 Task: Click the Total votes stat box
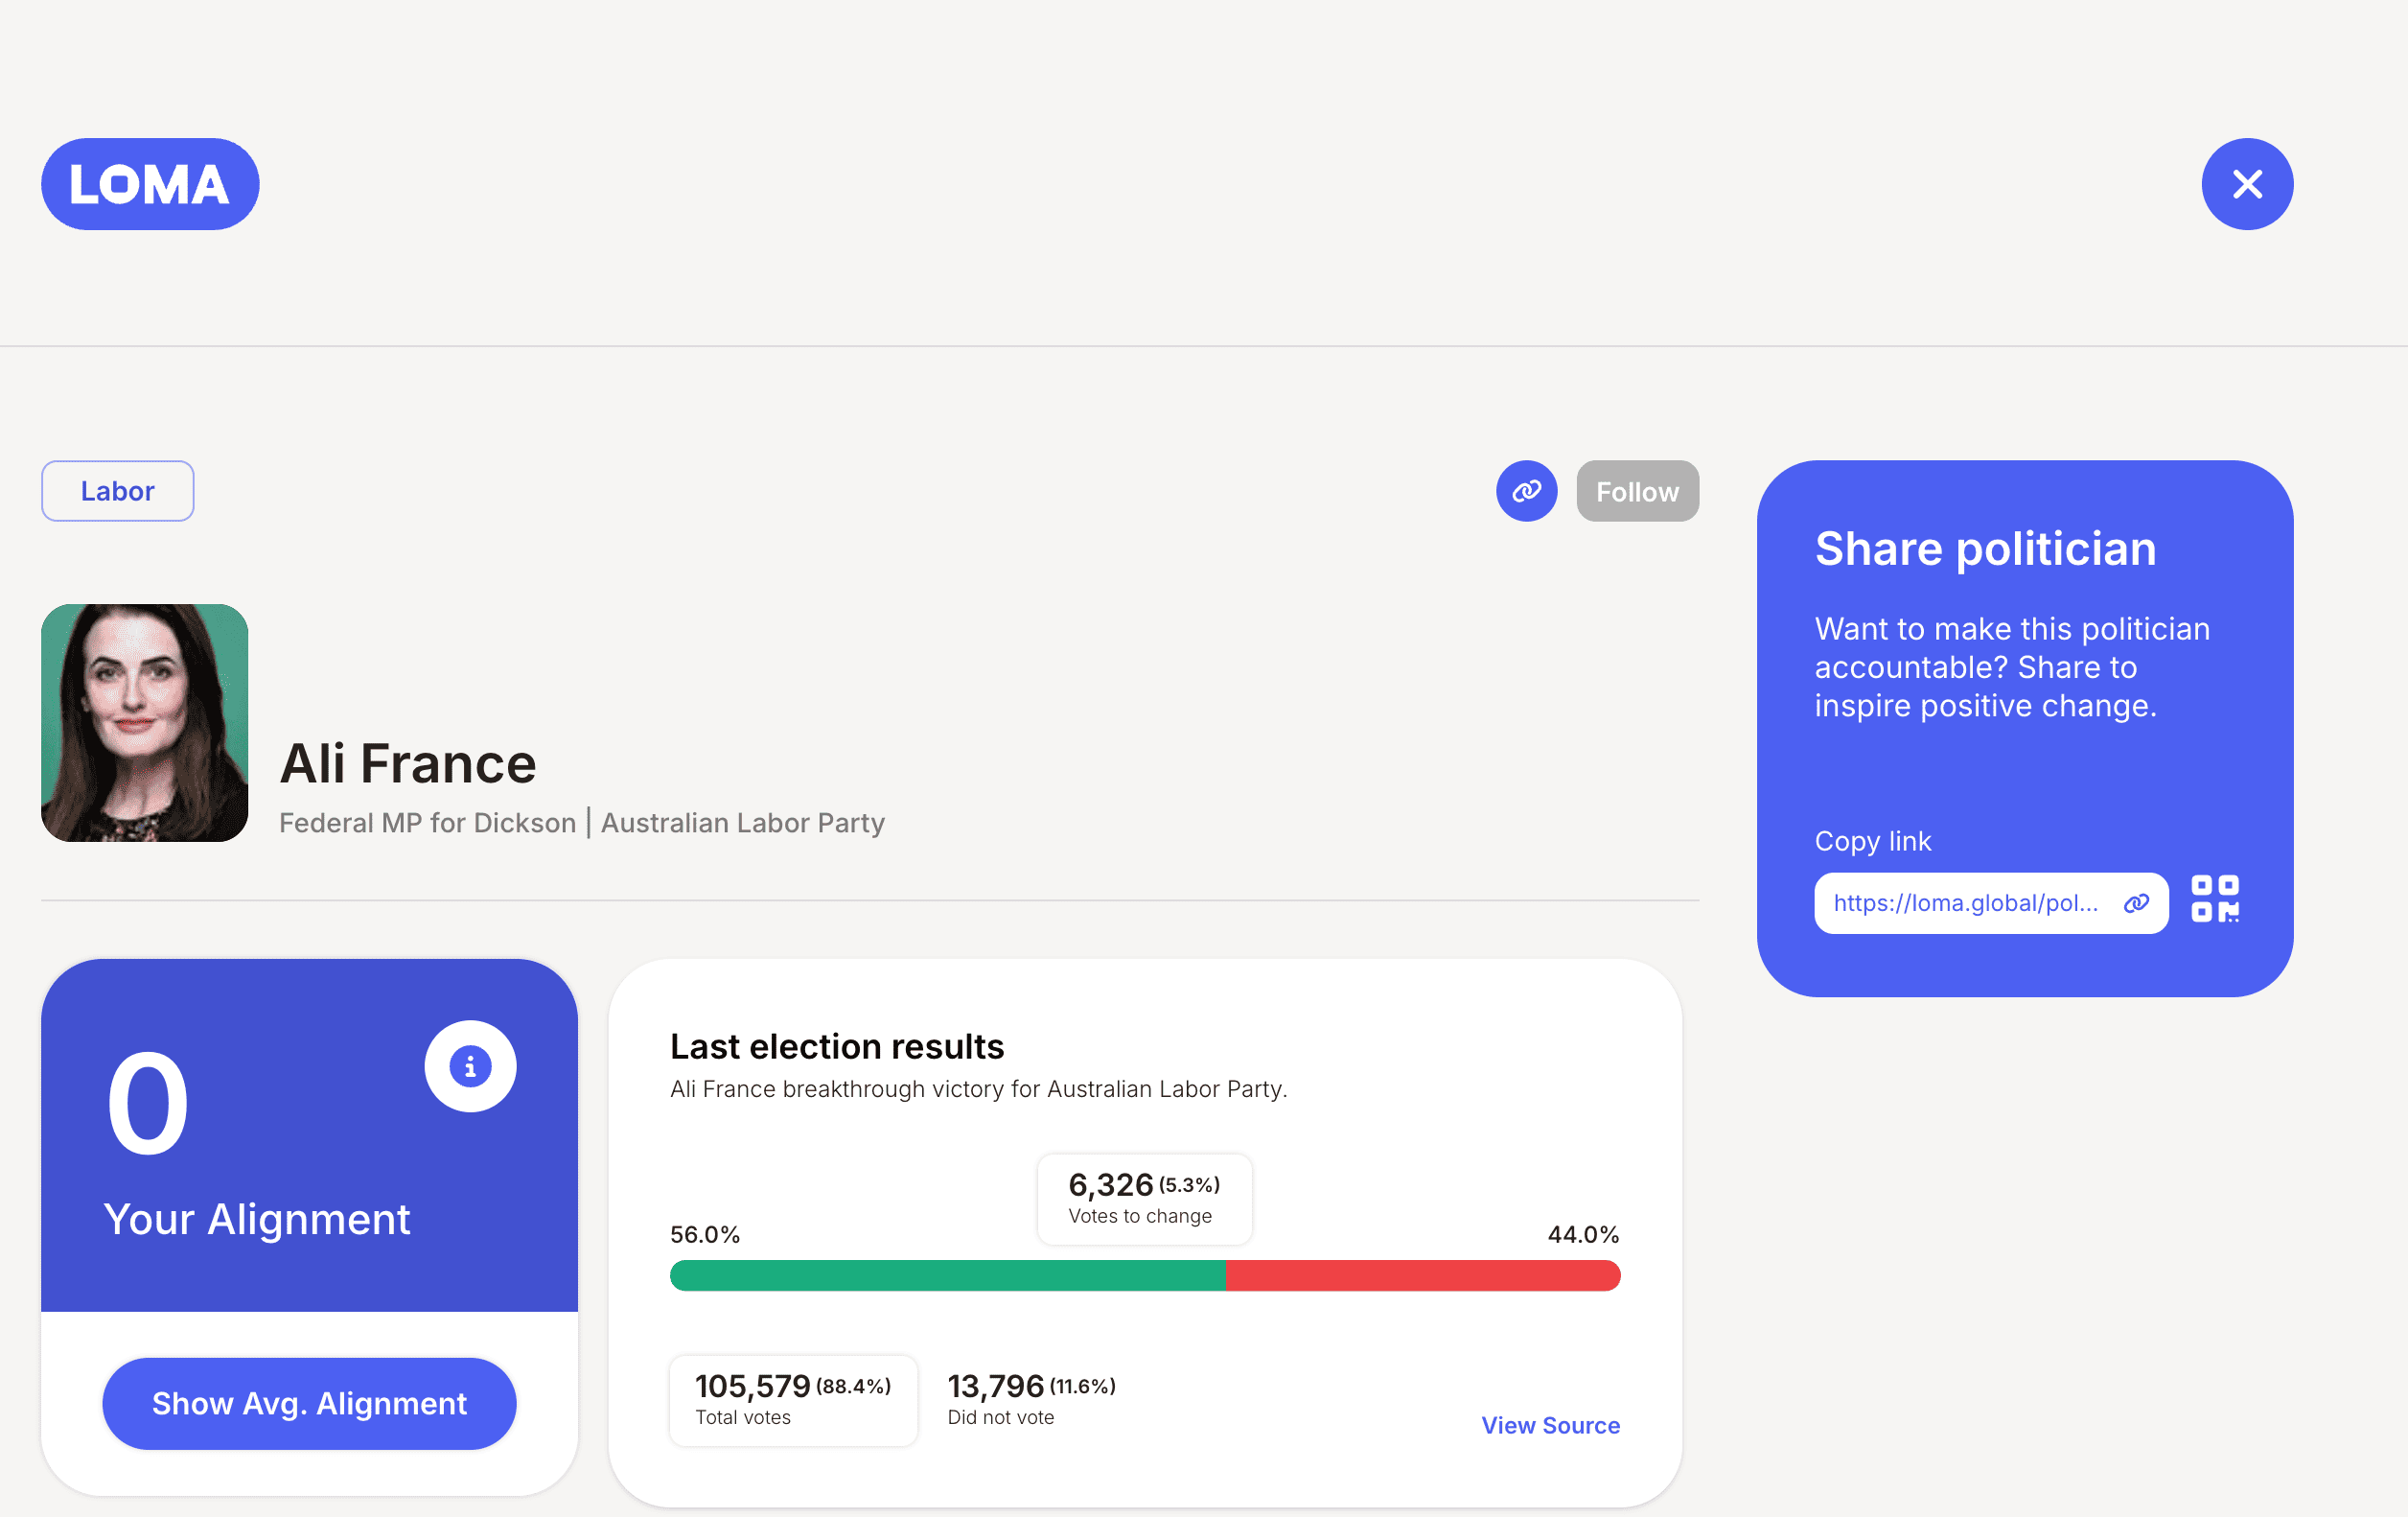click(792, 1400)
